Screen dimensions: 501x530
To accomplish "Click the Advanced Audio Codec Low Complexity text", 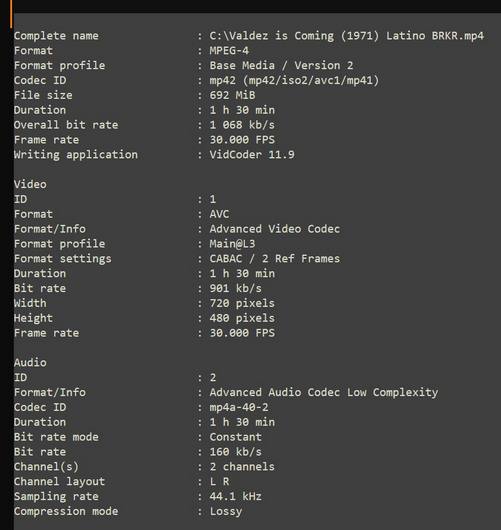I will [x=324, y=392].
